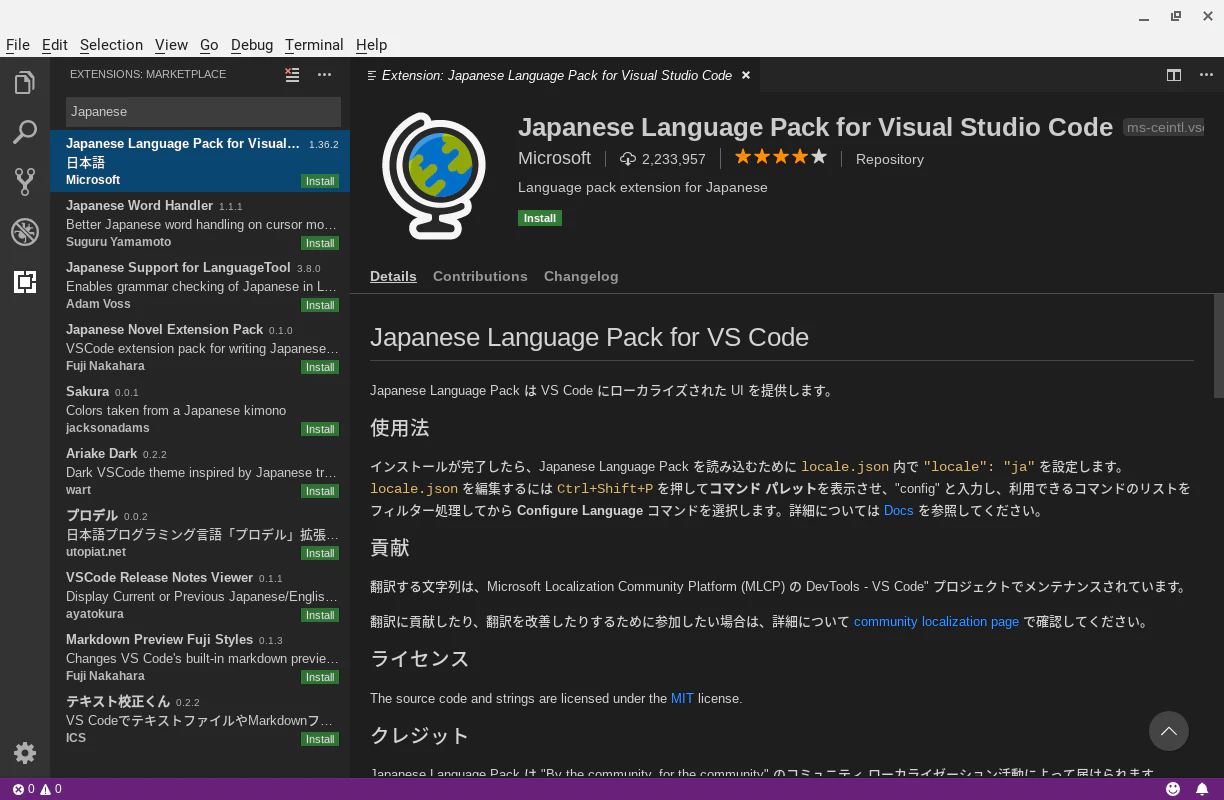The height and width of the screenshot is (800, 1224).
Task: Install the プロデル extension
Action: coord(320,553)
